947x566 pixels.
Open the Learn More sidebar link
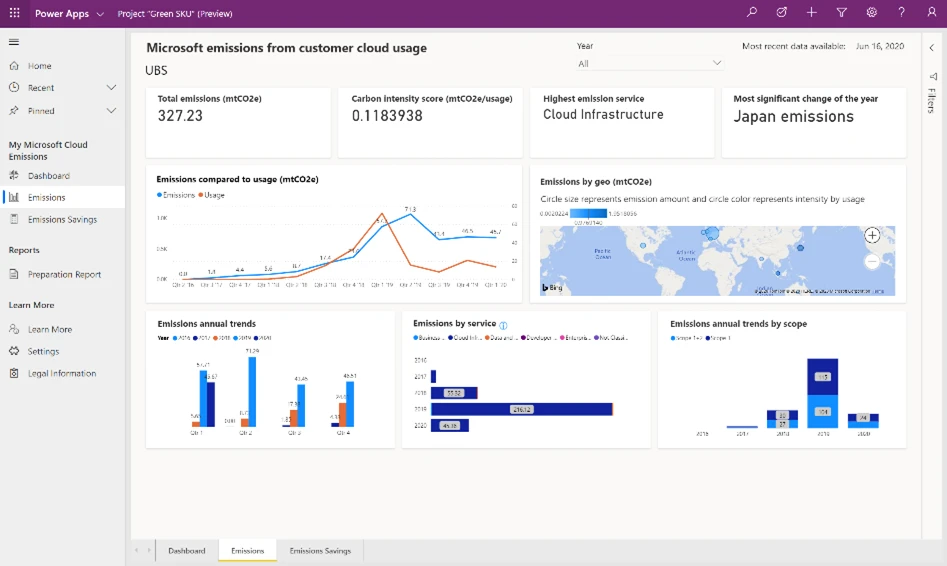pos(50,329)
